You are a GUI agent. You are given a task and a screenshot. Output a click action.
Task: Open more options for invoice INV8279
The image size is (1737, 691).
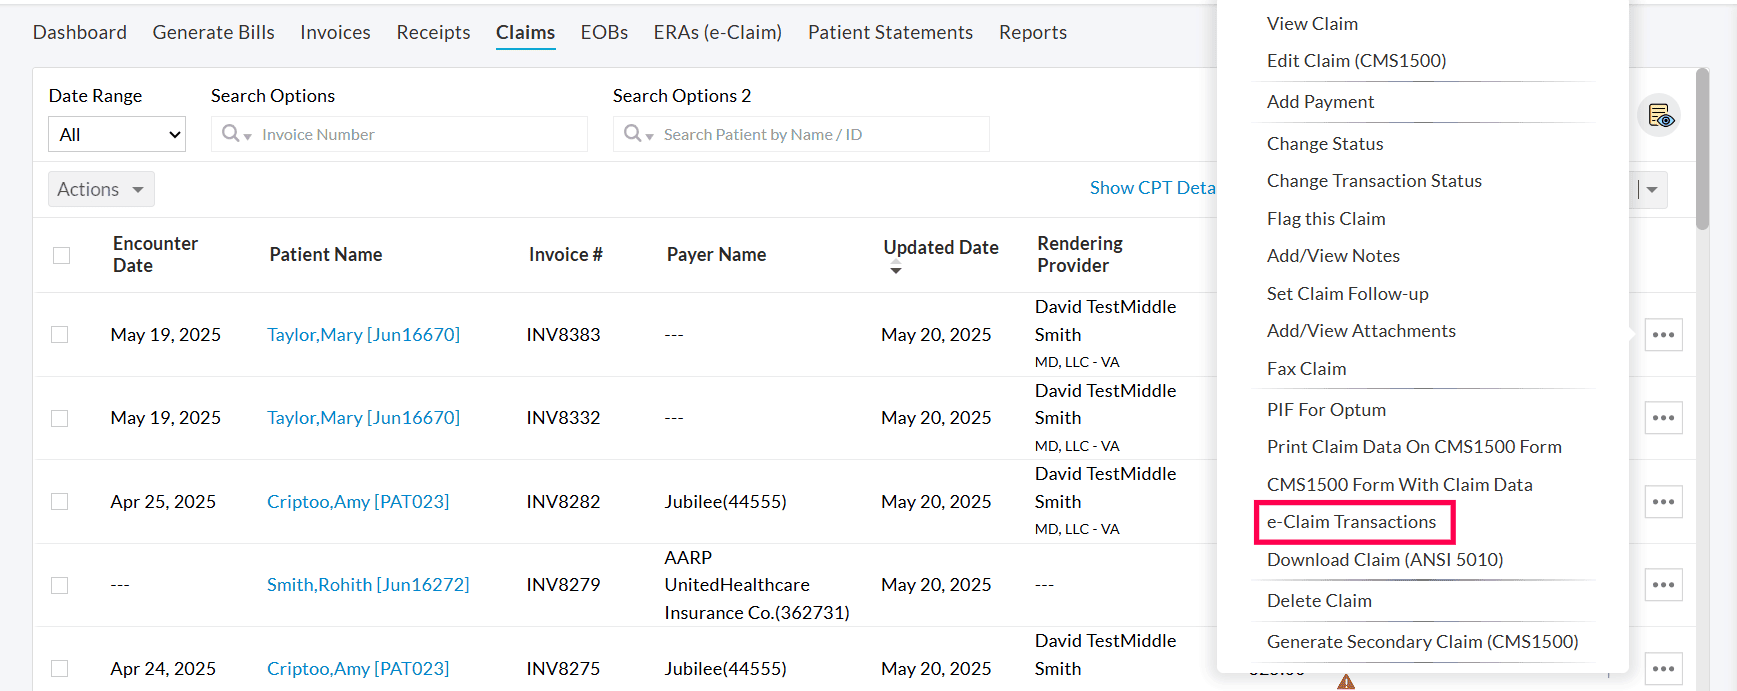pyautogui.click(x=1663, y=585)
